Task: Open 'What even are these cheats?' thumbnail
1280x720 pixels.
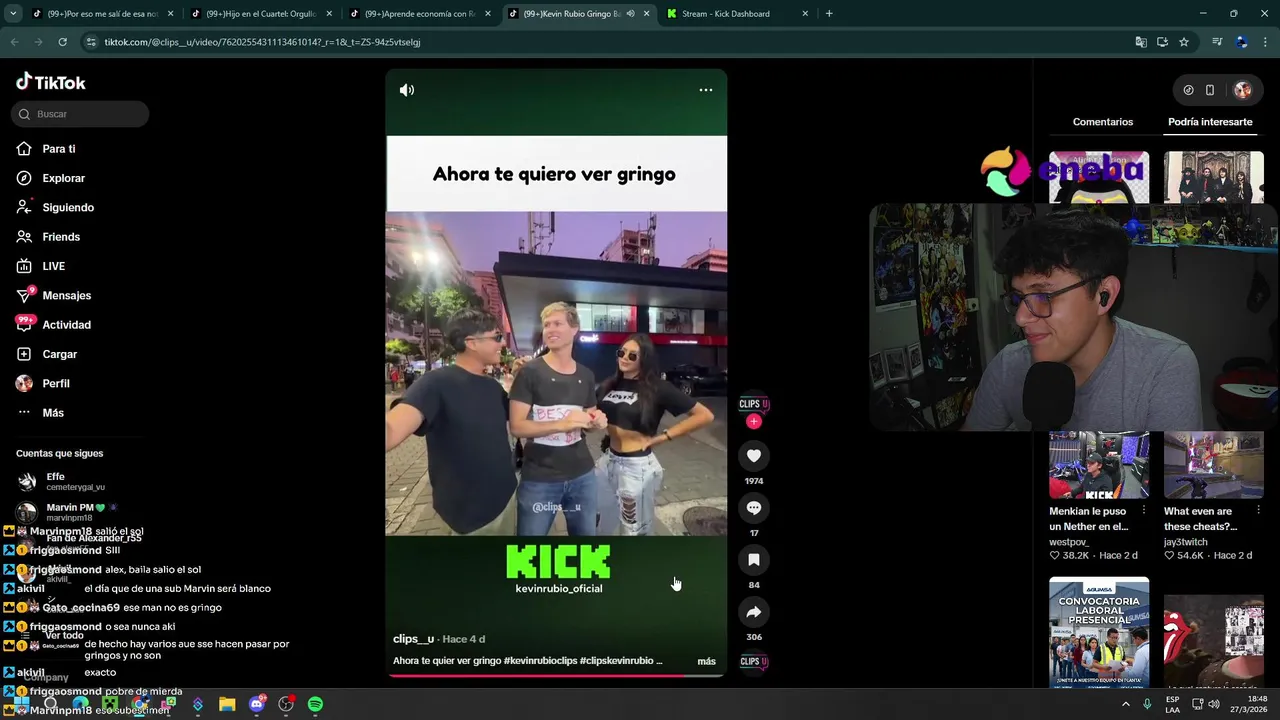Action: (x=1213, y=465)
